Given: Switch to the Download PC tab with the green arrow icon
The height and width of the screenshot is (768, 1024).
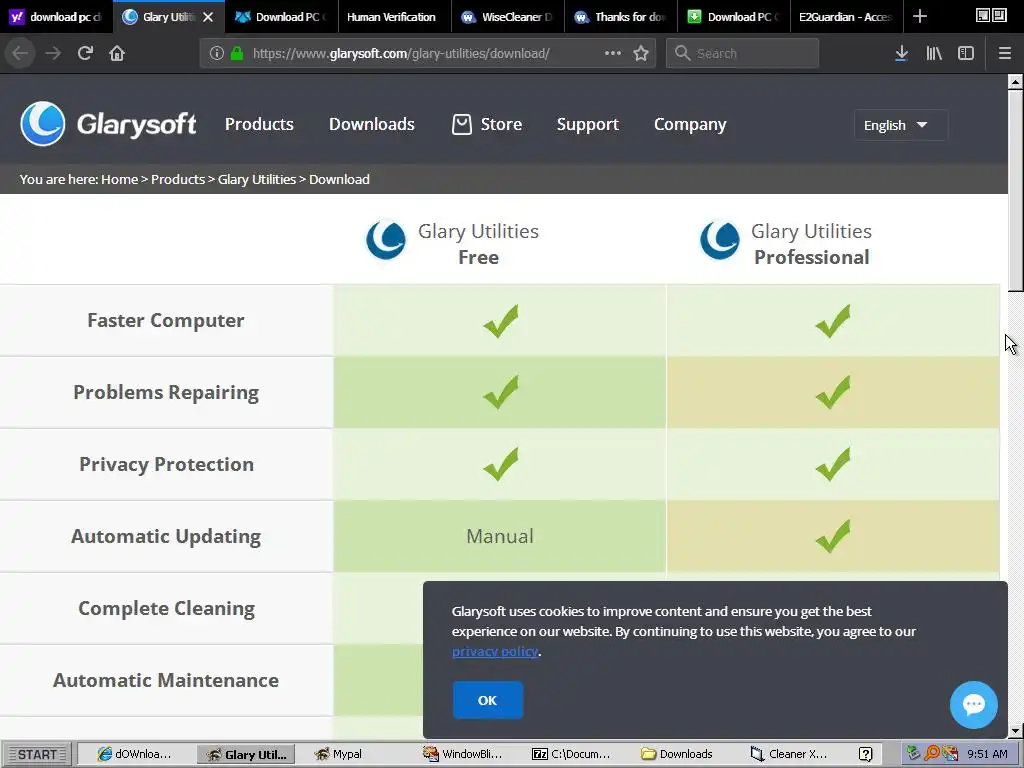Looking at the screenshot, I should (733, 17).
